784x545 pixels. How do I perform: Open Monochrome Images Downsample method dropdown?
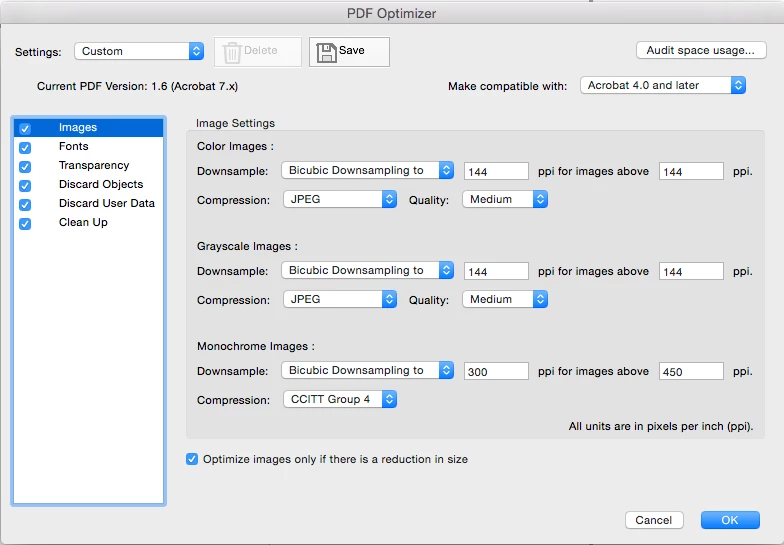coord(368,370)
